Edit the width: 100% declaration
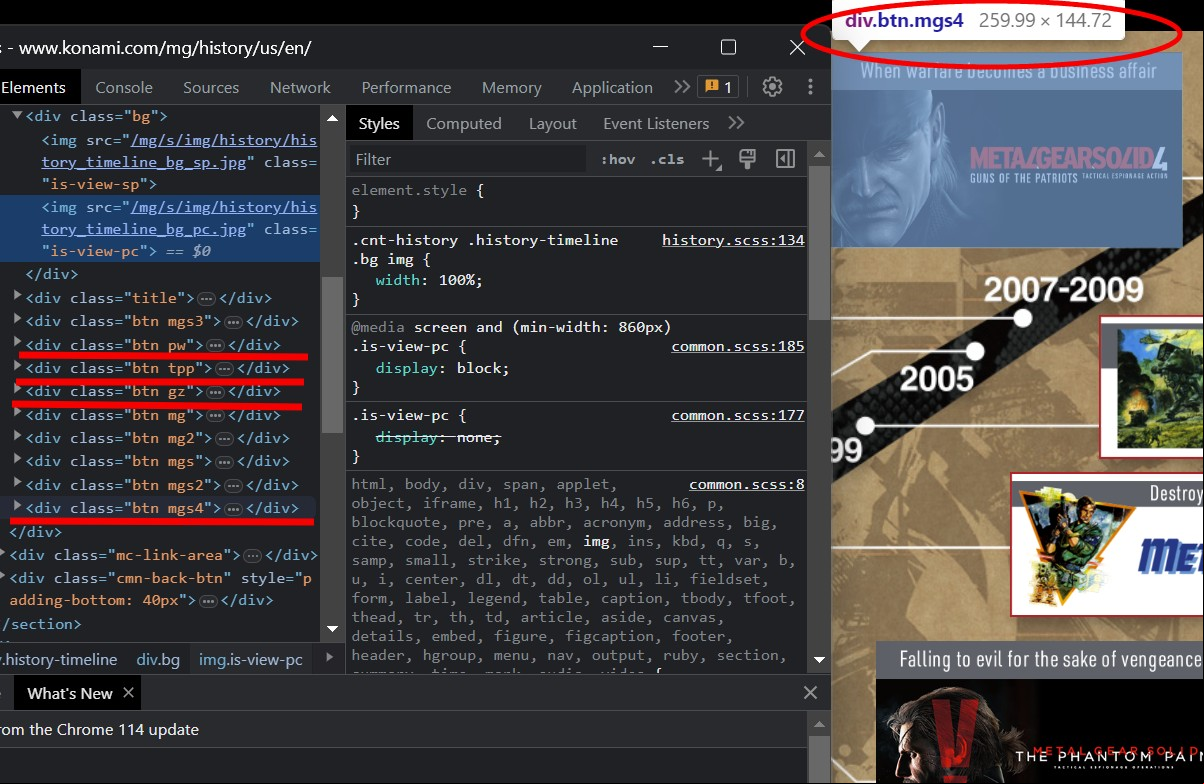This screenshot has height=784, width=1204. (429, 280)
